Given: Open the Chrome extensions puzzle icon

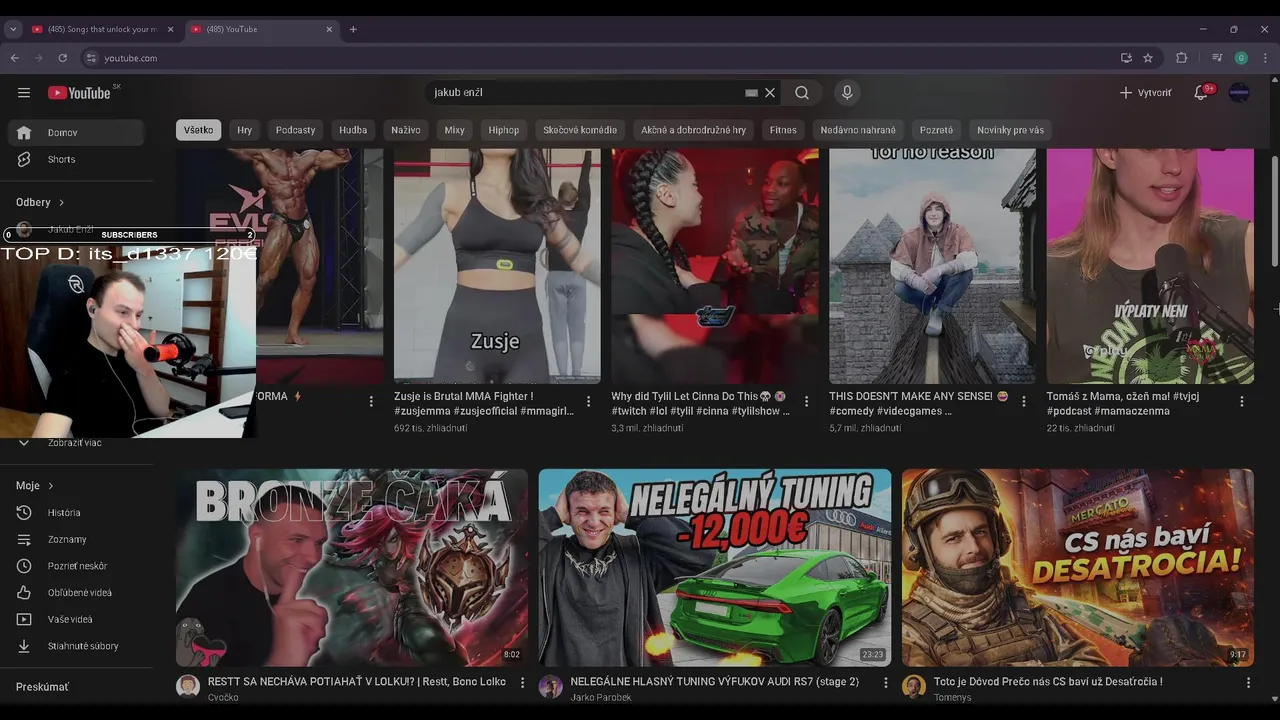Looking at the screenshot, I should 1181,58.
